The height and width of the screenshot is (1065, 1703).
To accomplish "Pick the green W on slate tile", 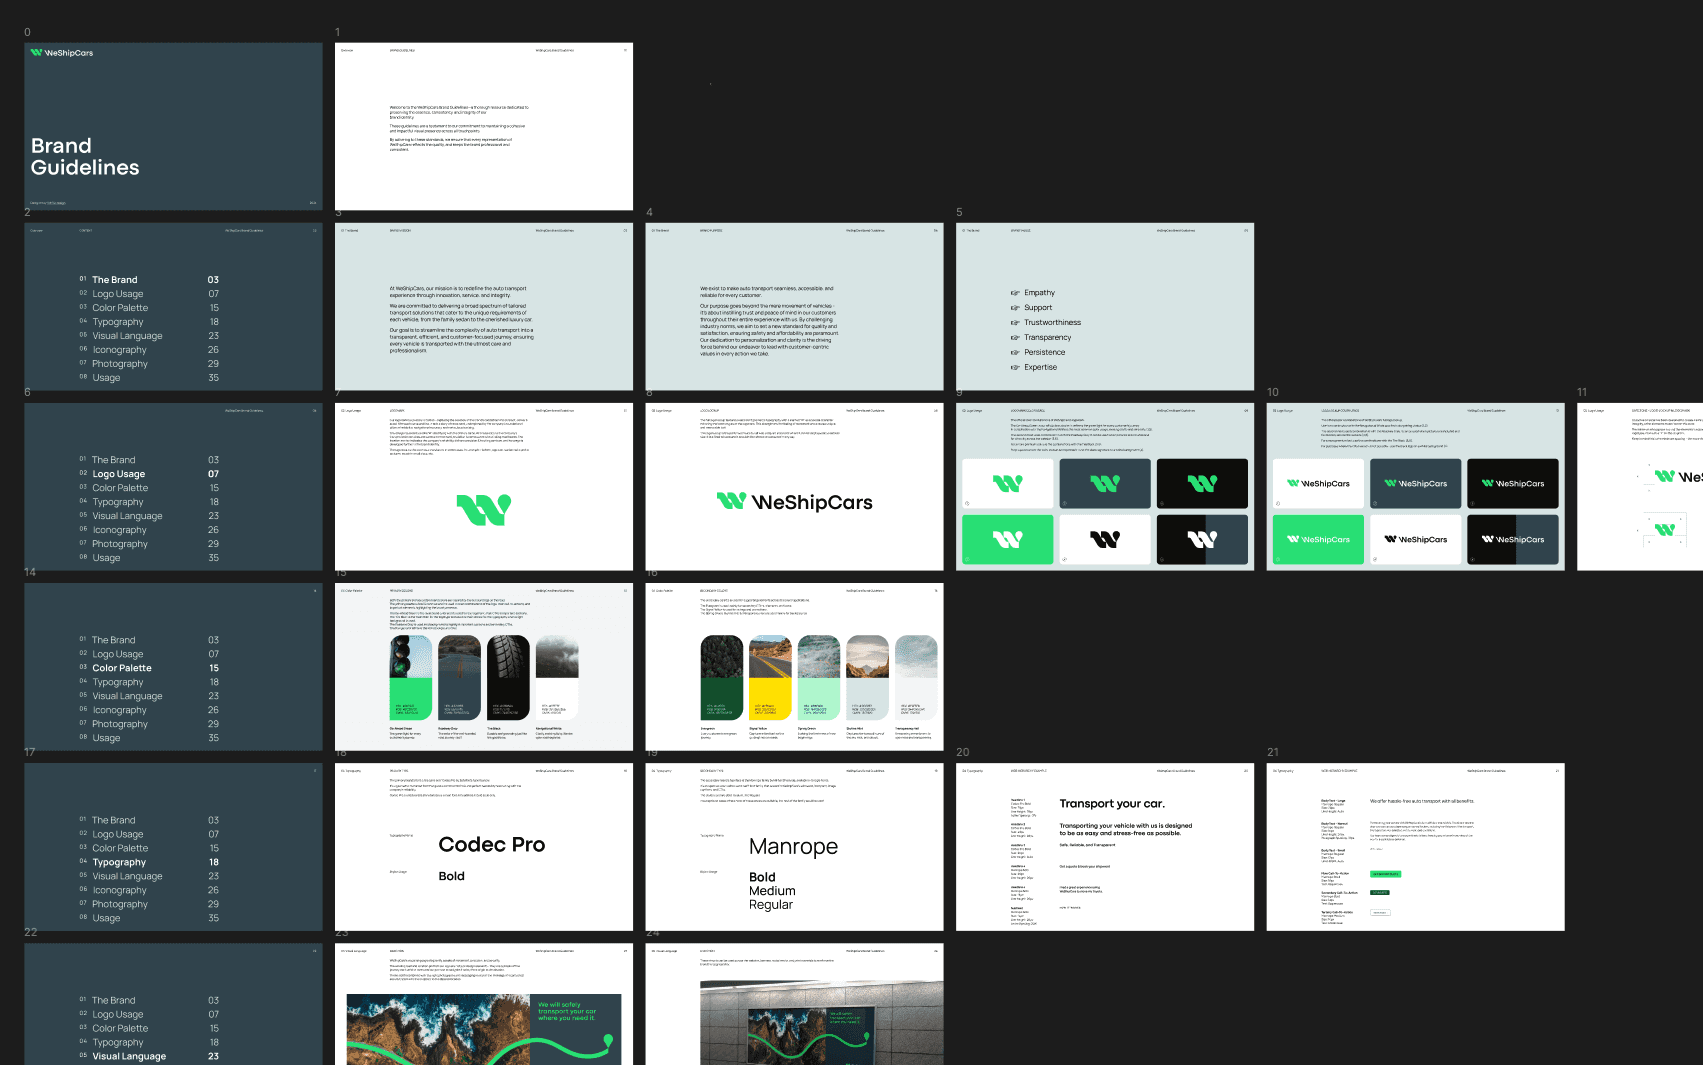I will click(x=1105, y=484).
